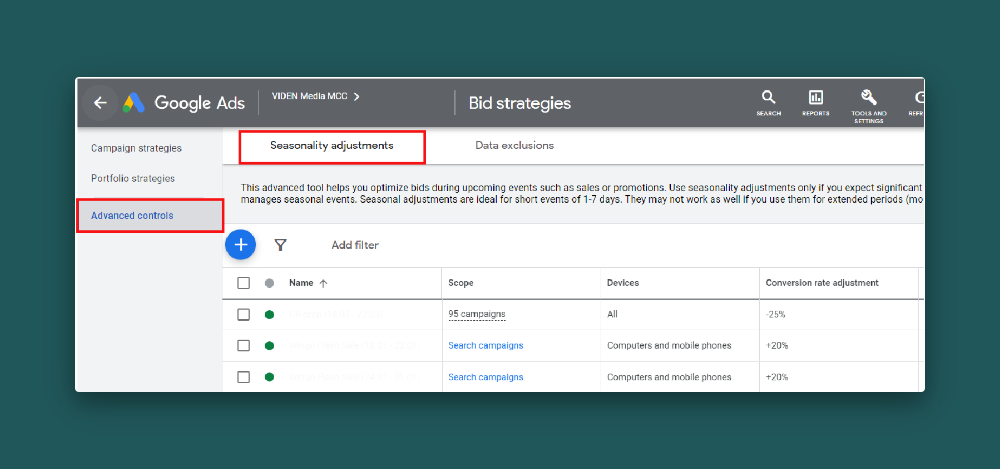Switch to the Data exclusions tab
1000x469 pixels.
515,145
